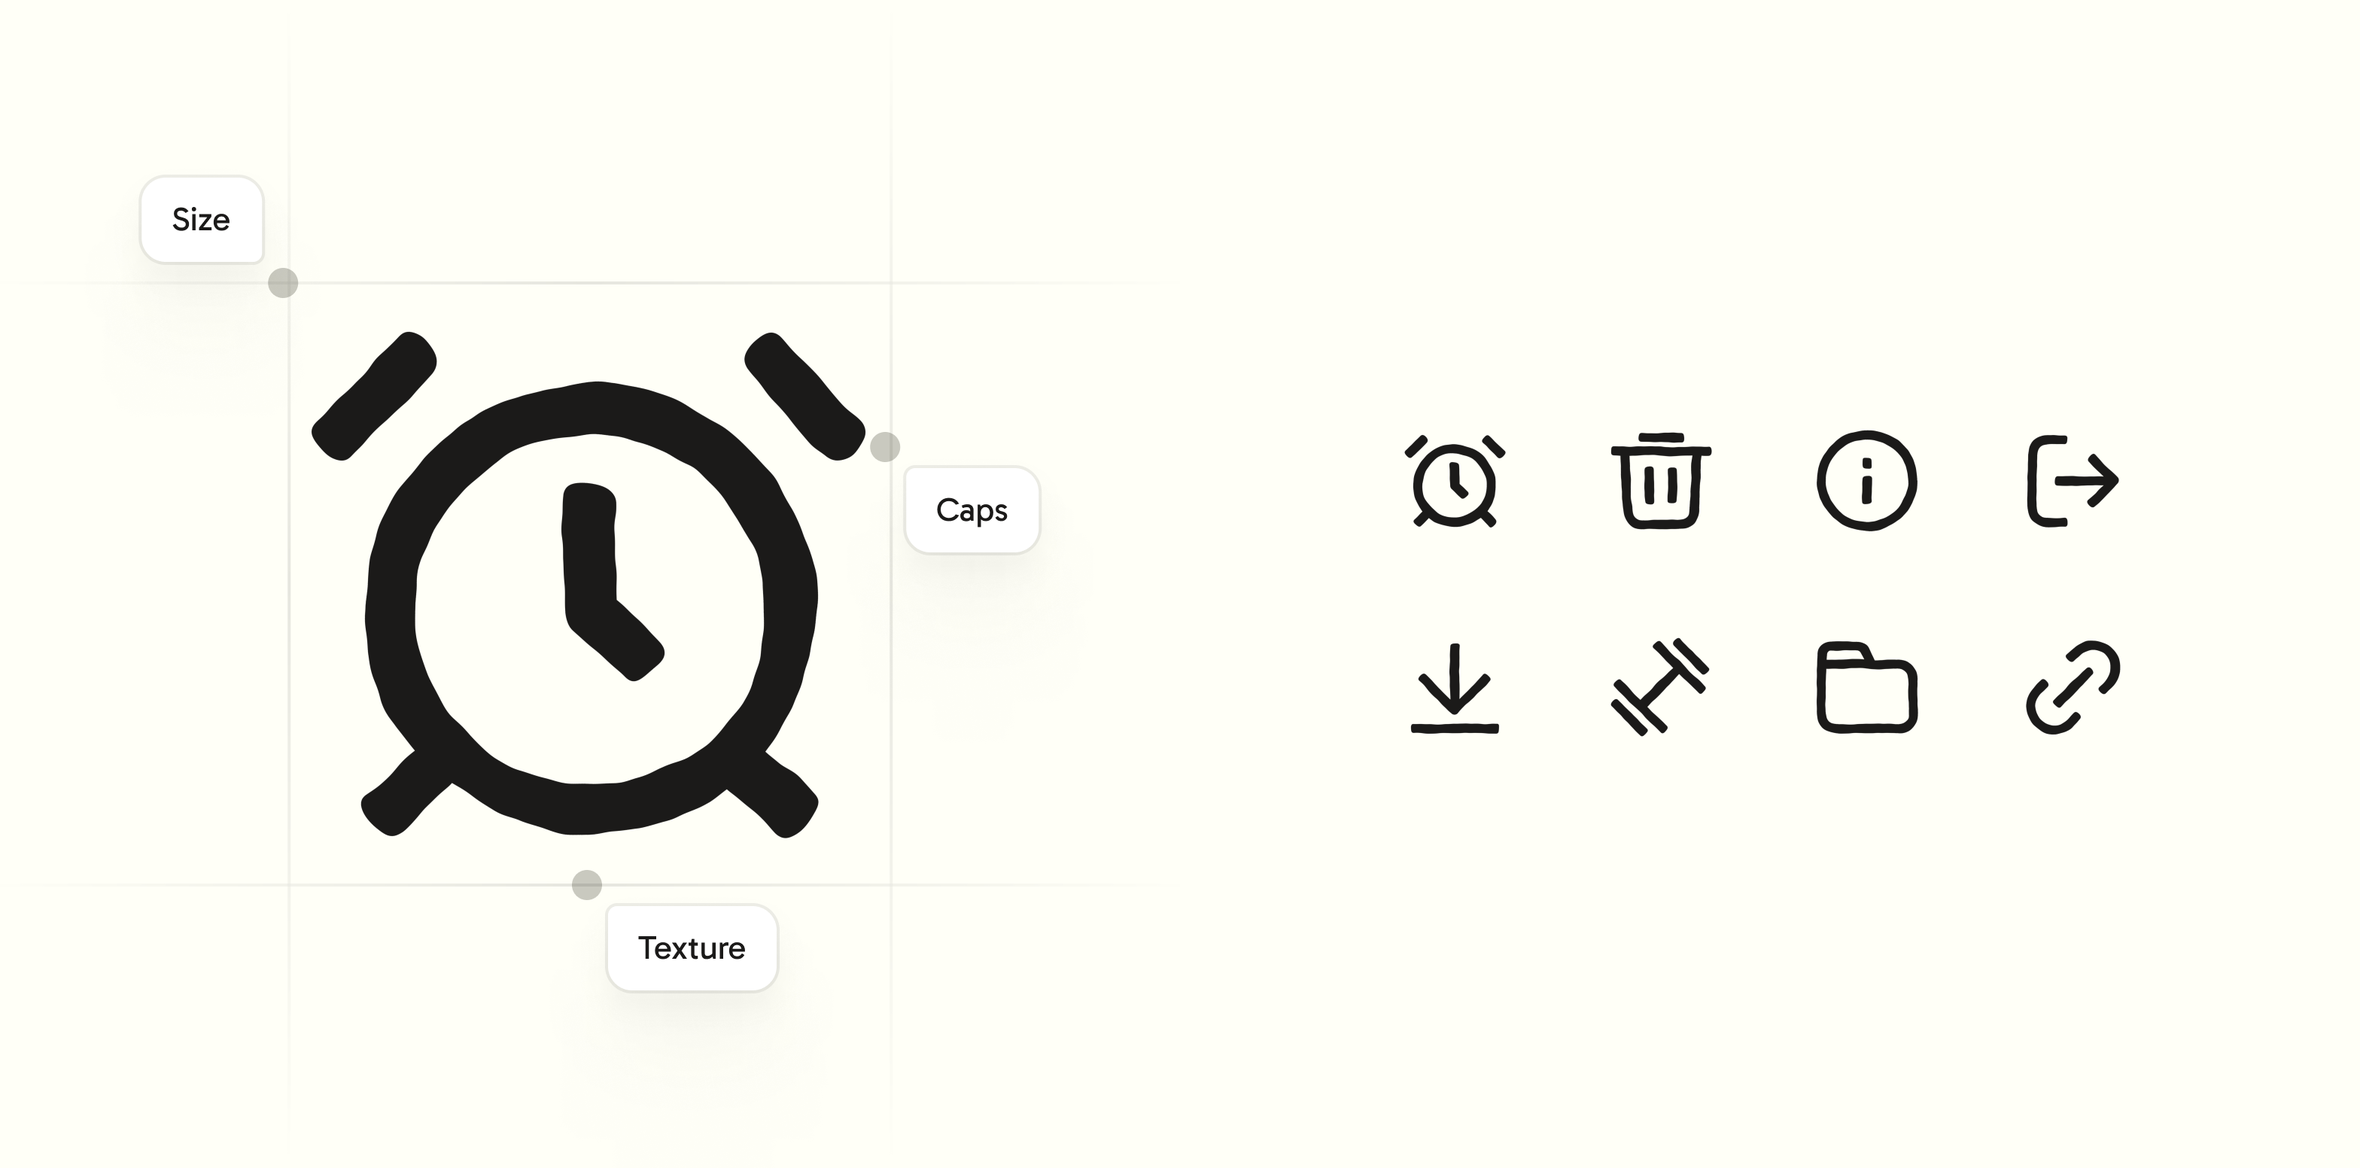Click the gray dot near Caps
This screenshot has width=2360, height=1168.
tap(885, 447)
